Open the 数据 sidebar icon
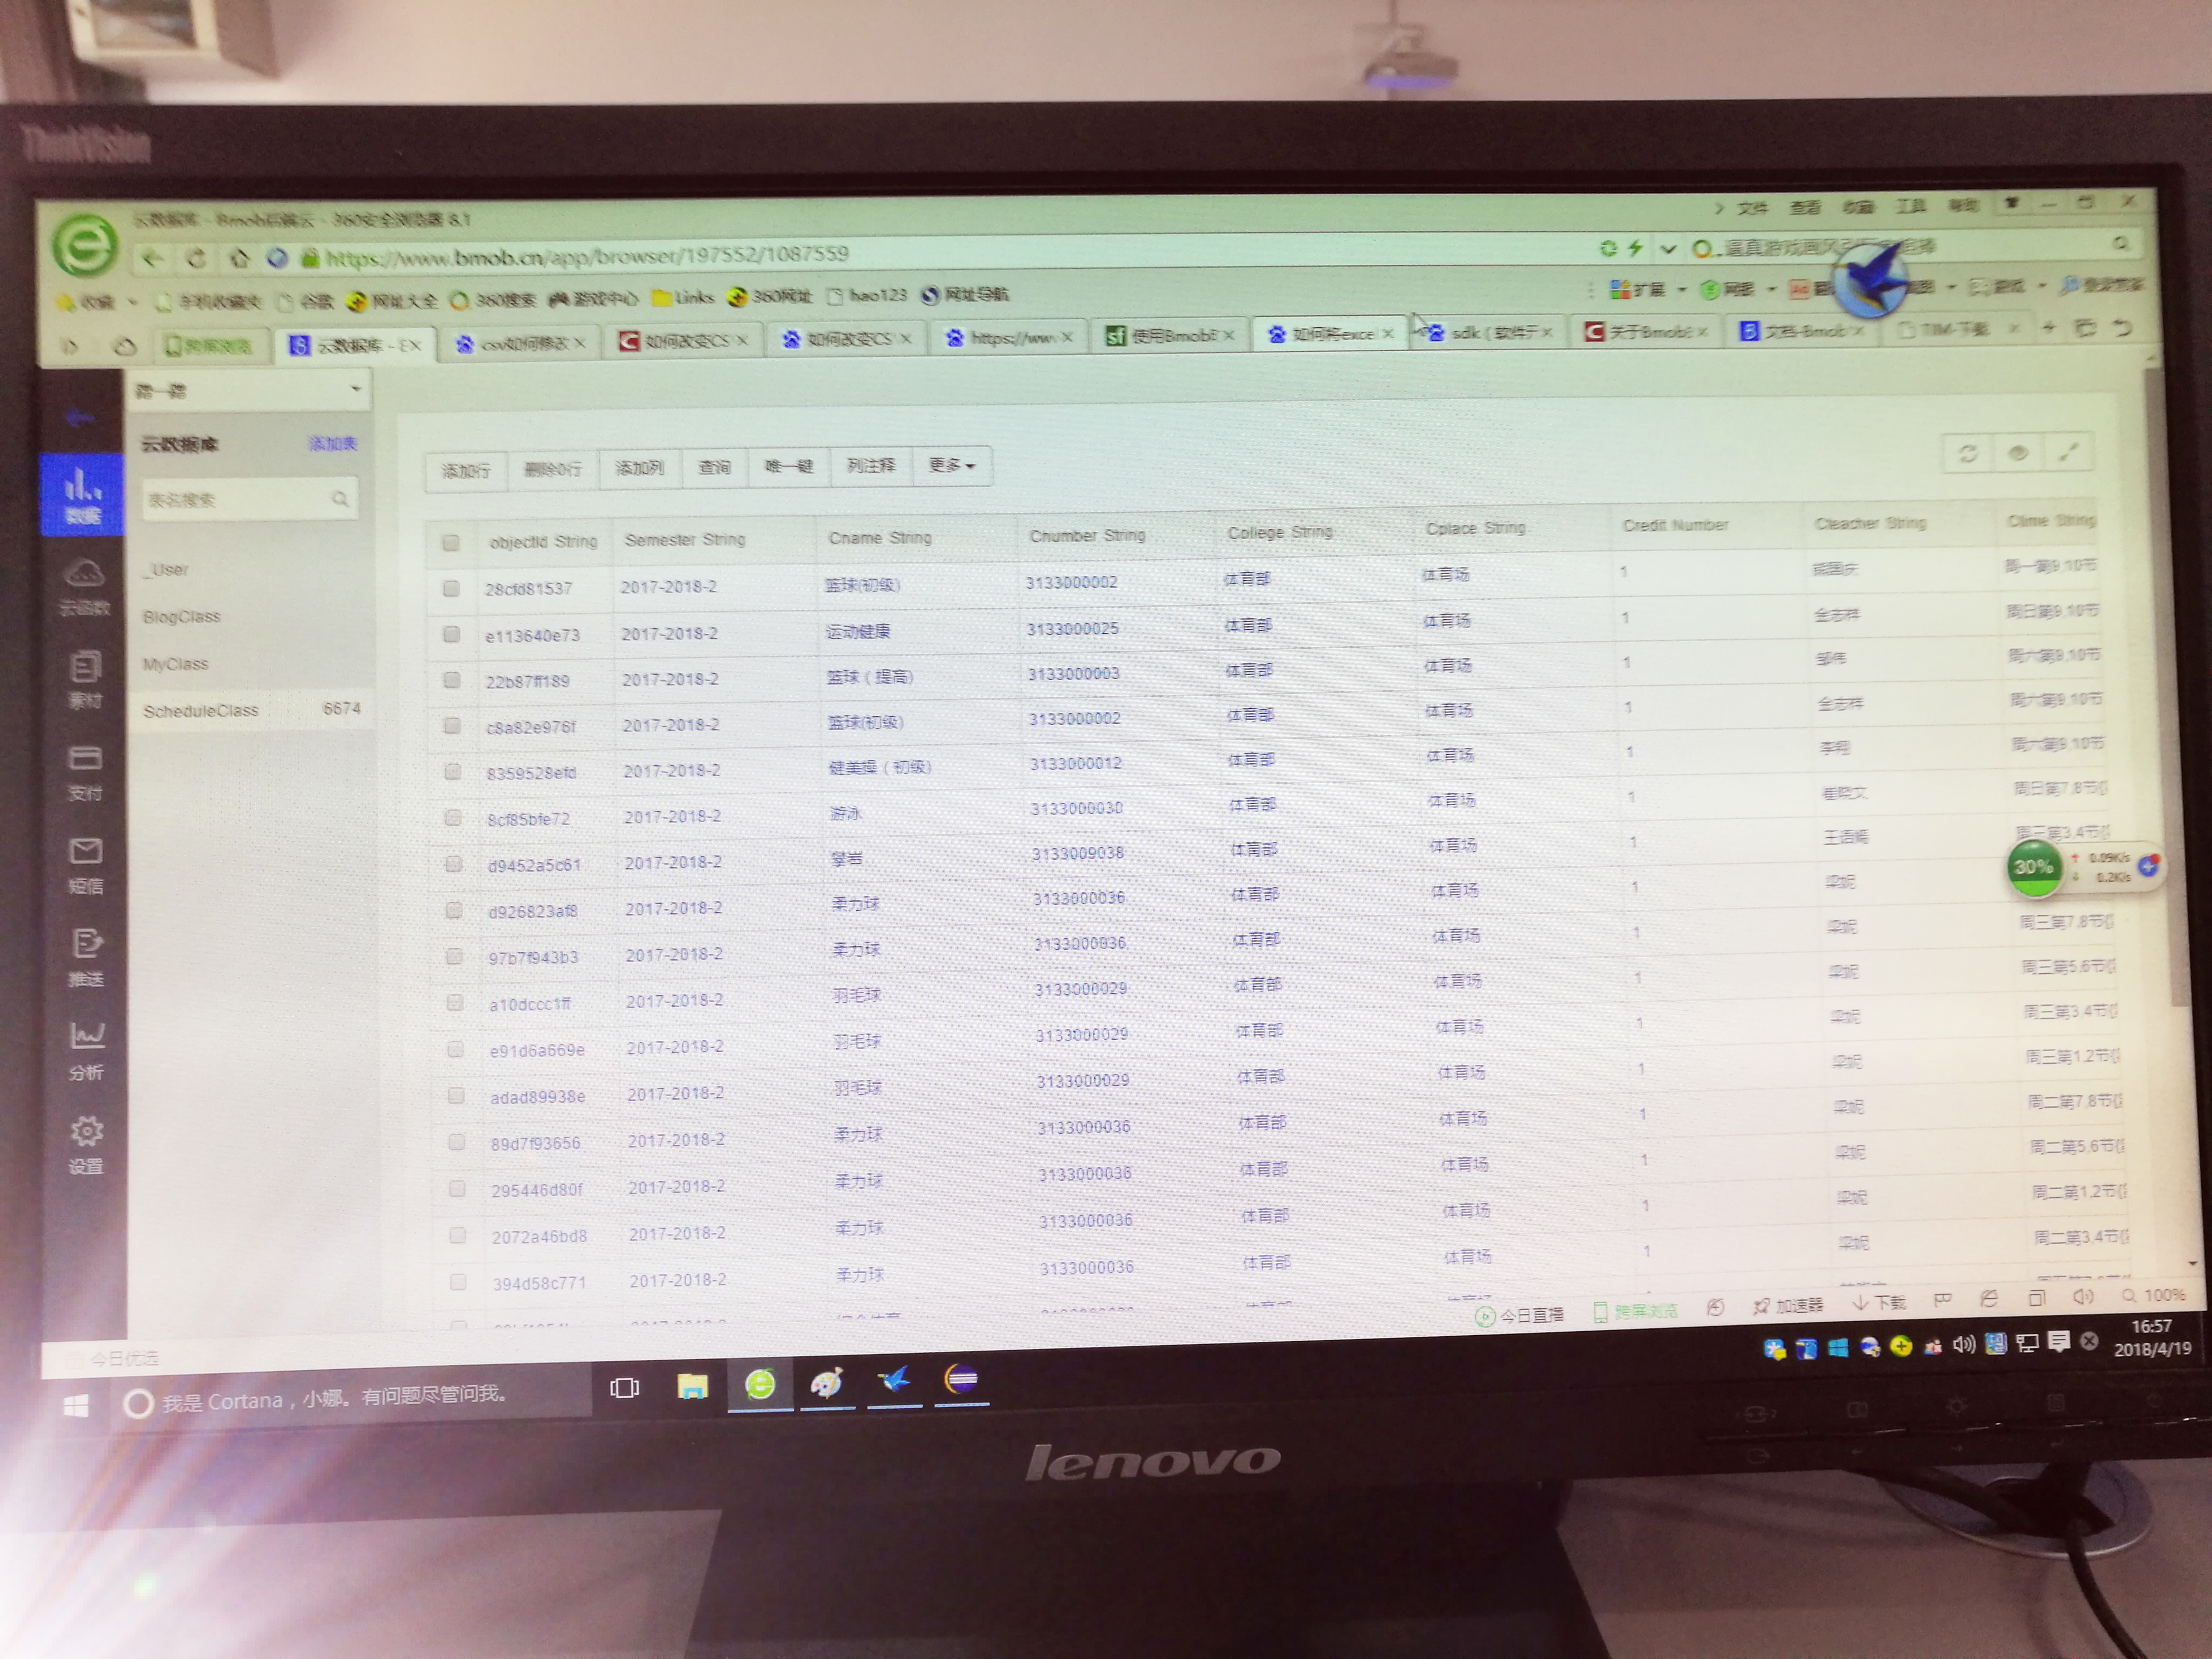Image resolution: width=2212 pixels, height=1659 pixels. point(83,495)
